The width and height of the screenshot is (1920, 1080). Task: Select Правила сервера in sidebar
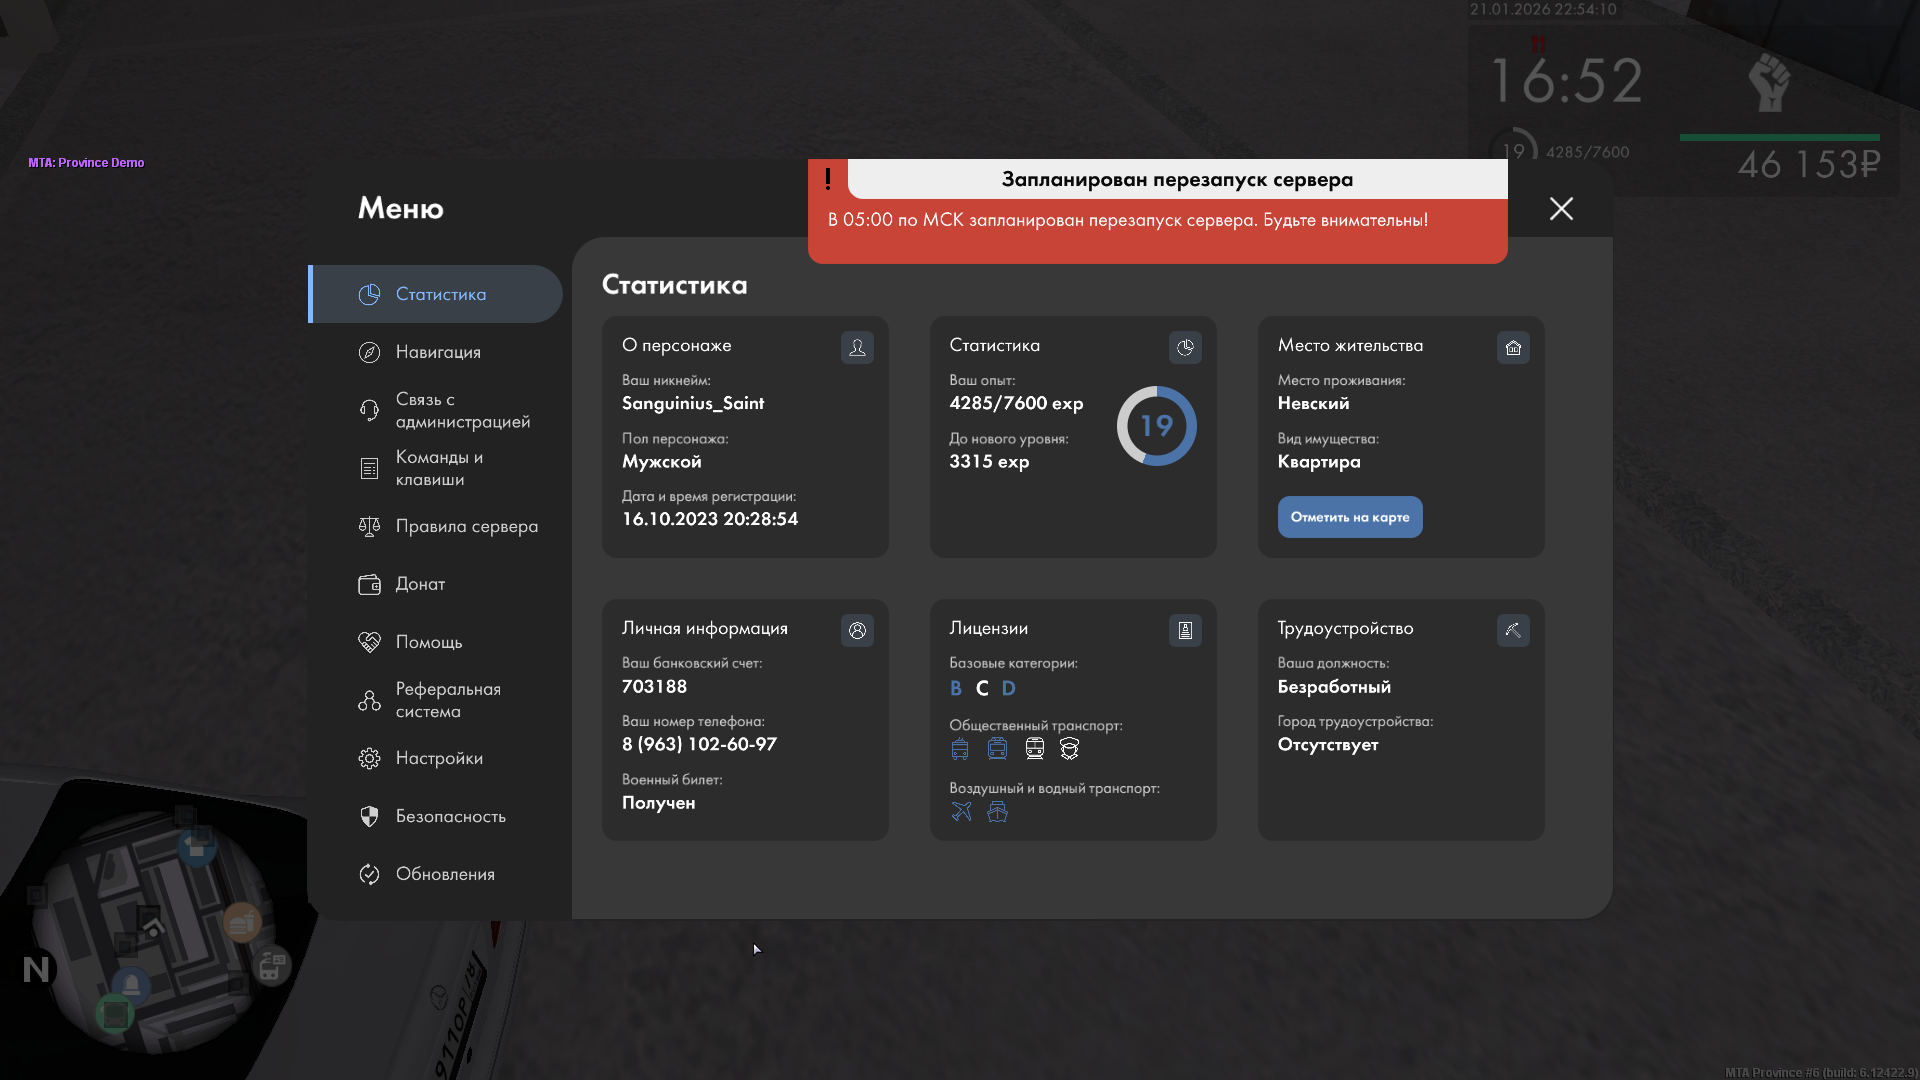click(466, 526)
